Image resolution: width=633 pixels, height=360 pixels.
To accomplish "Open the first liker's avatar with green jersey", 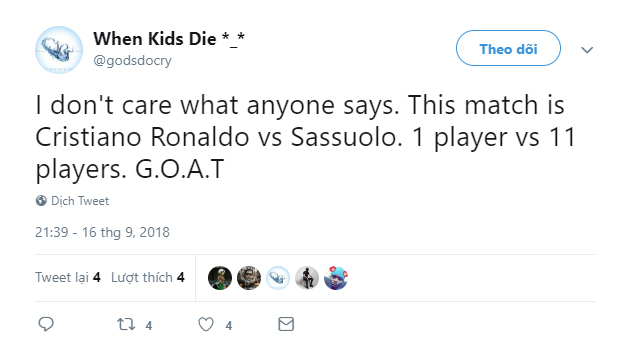I will tap(220, 278).
